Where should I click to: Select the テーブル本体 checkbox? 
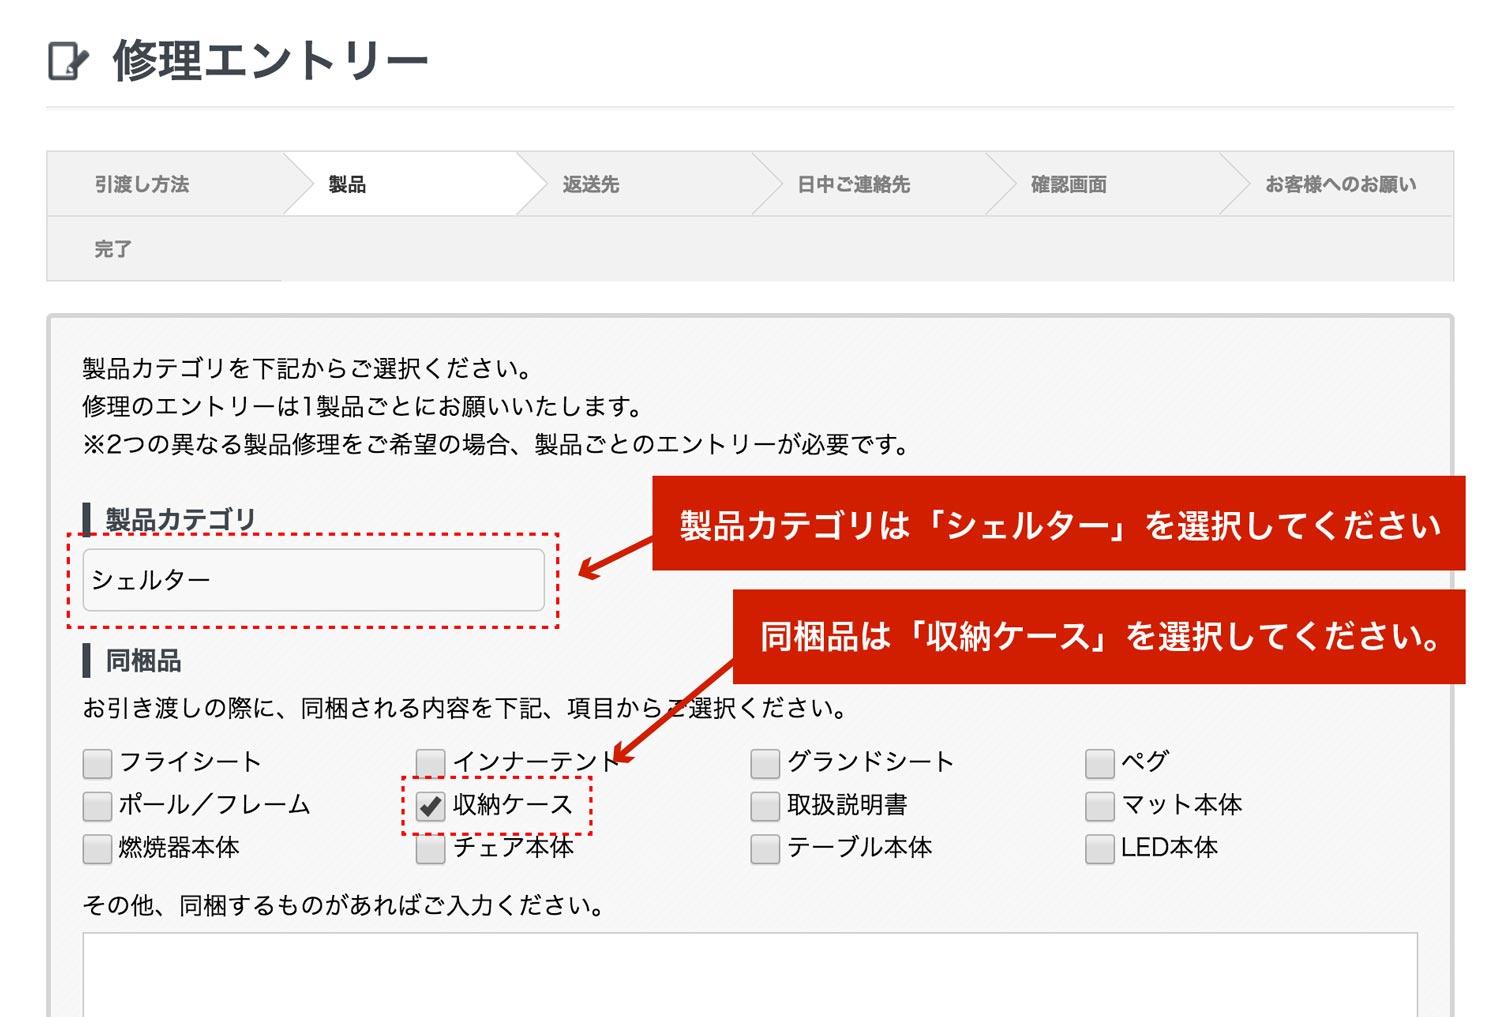click(765, 849)
